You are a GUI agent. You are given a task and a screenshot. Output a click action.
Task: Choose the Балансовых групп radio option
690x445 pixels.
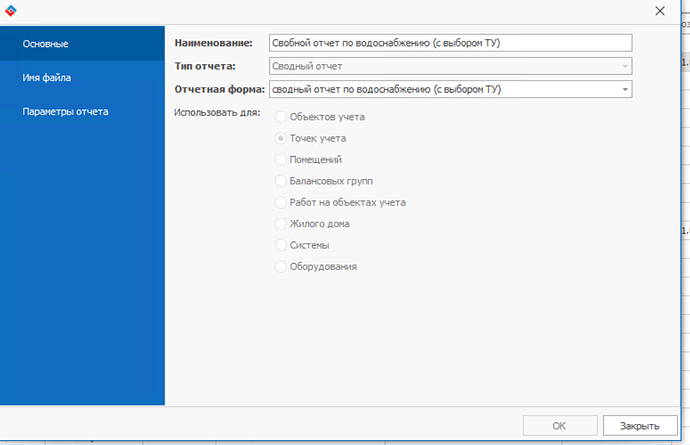pos(280,181)
